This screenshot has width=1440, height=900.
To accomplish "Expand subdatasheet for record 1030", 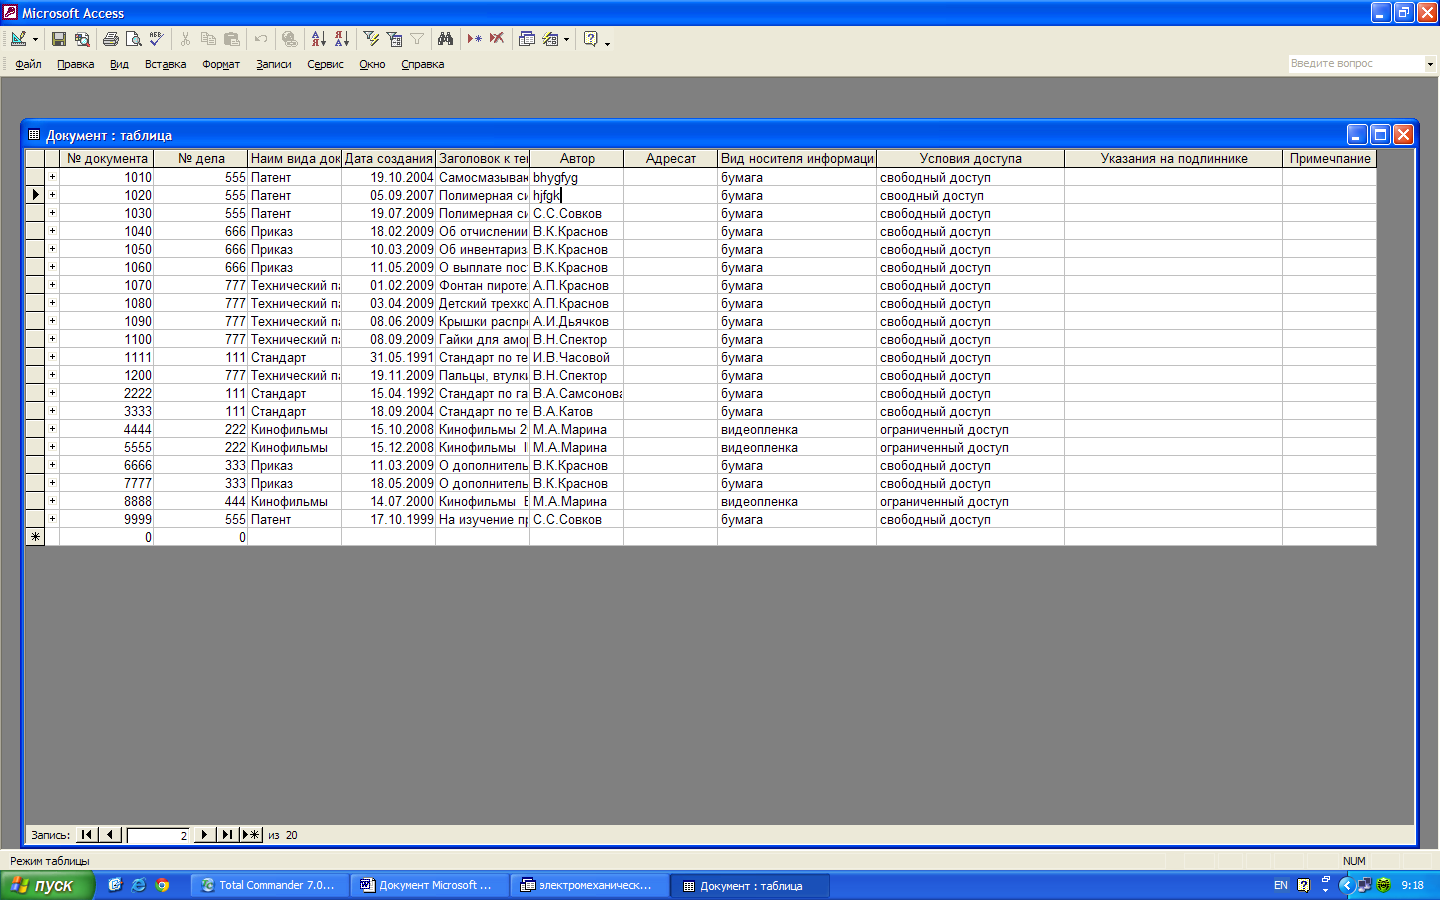I will coord(52,213).
